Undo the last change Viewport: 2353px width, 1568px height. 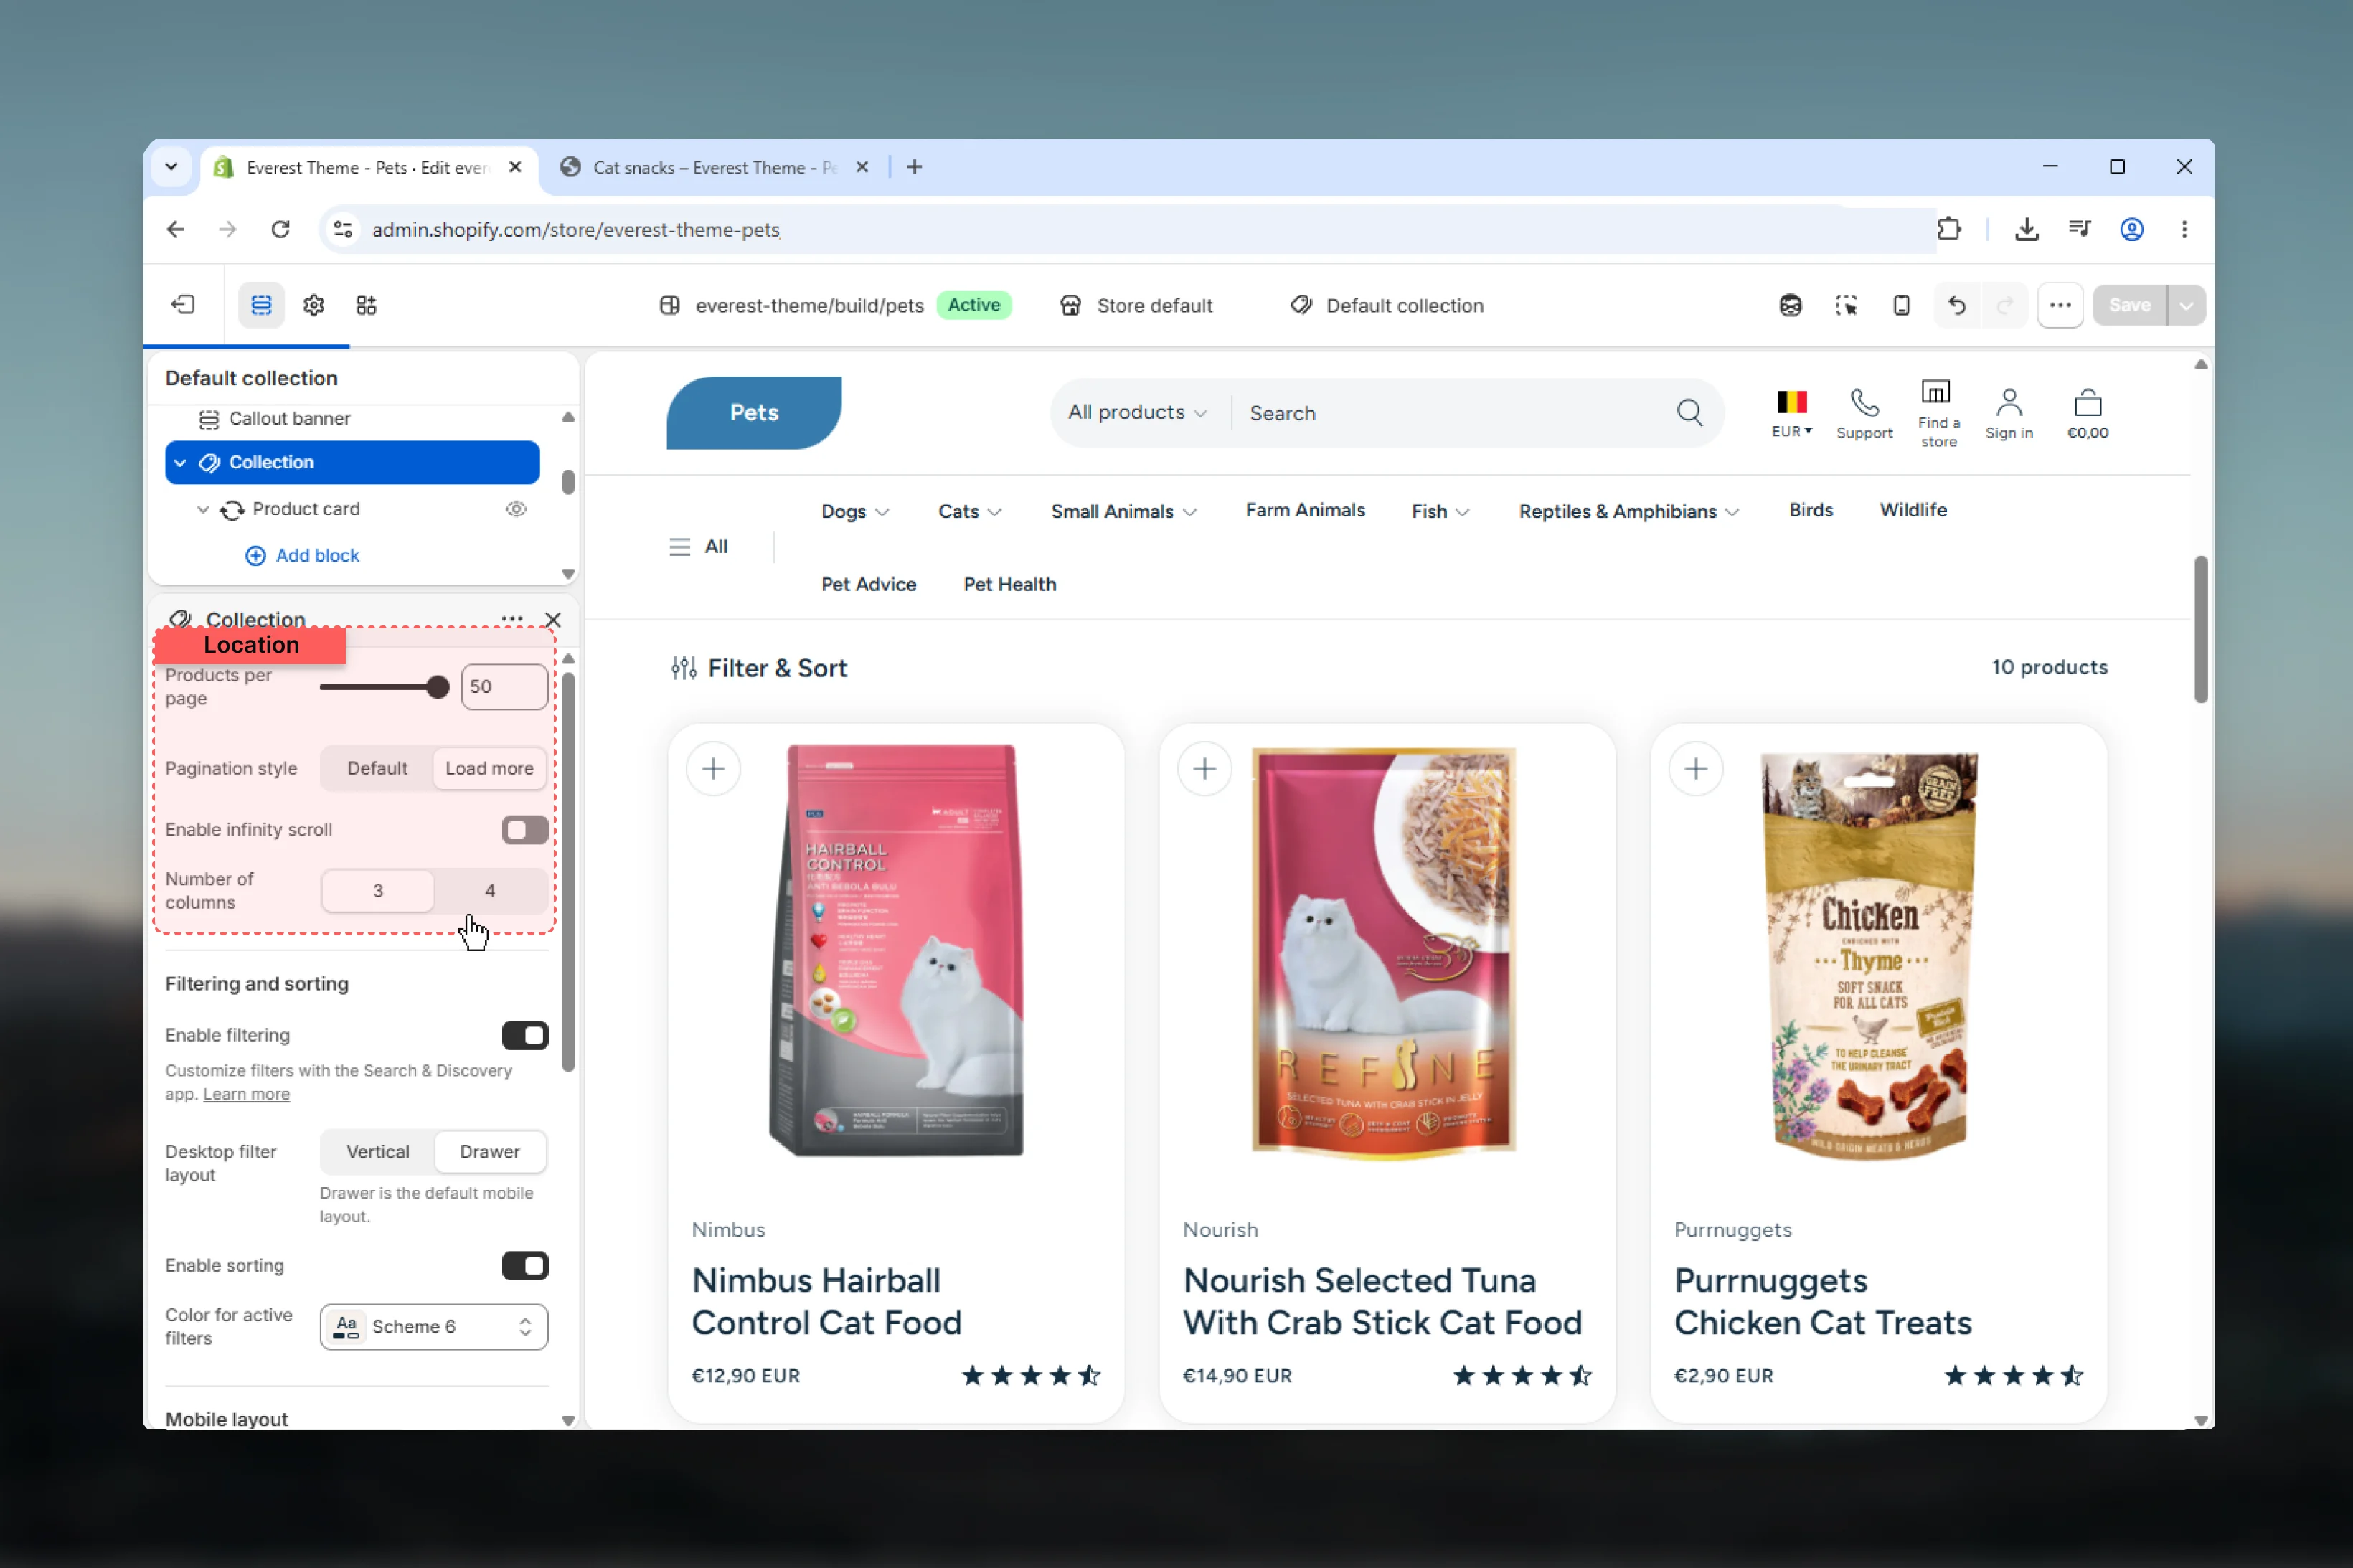pos(1957,305)
